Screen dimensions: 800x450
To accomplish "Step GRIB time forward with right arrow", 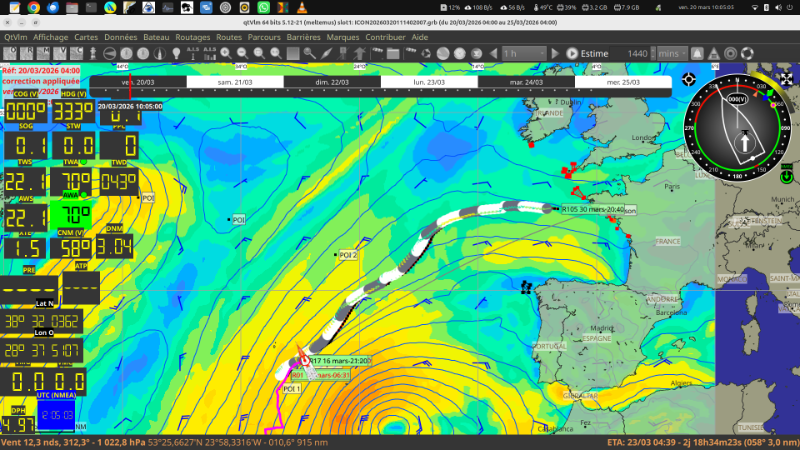I will (555, 52).
